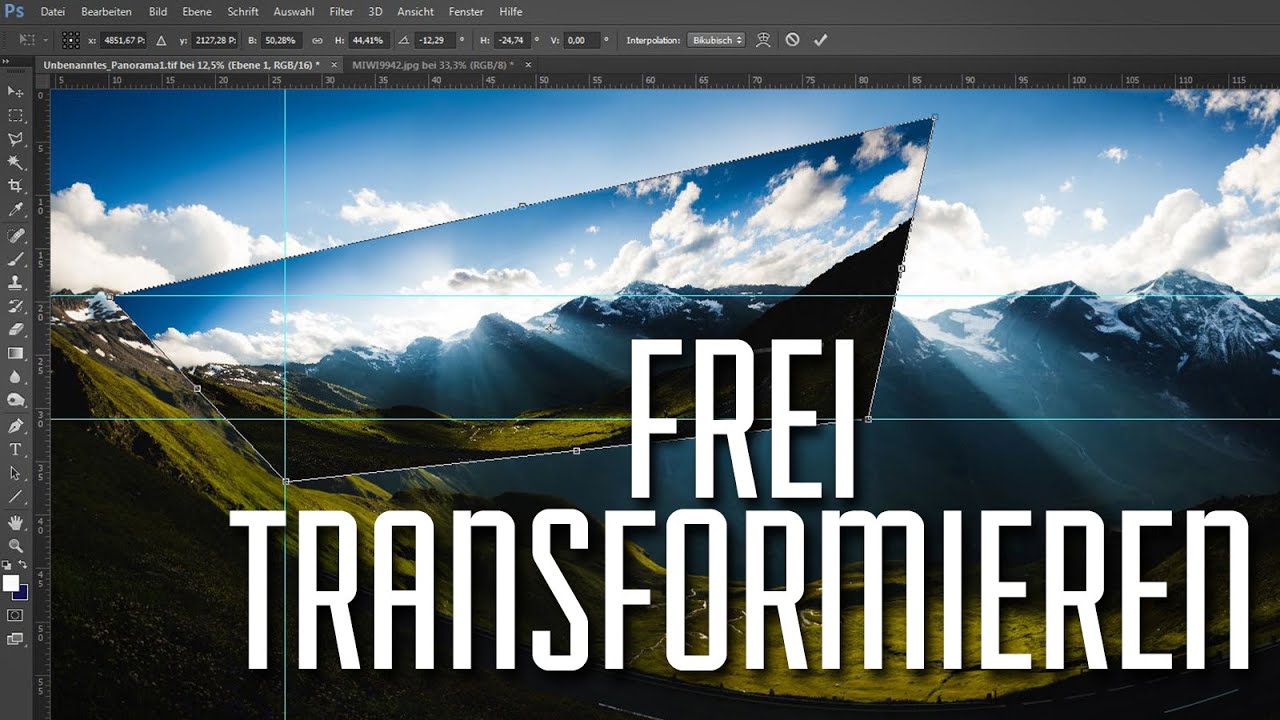This screenshot has height=720, width=1280.
Task: Open the Bild menu
Action: pos(158,11)
